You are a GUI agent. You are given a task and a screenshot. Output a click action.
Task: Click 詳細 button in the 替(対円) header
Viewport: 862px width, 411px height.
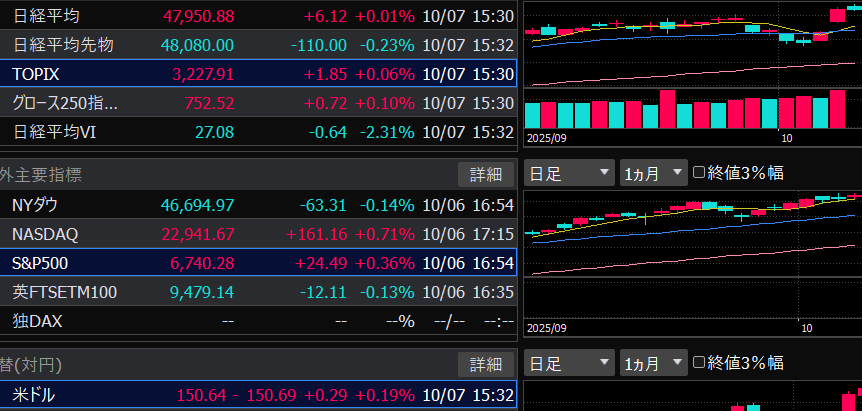coord(486,363)
